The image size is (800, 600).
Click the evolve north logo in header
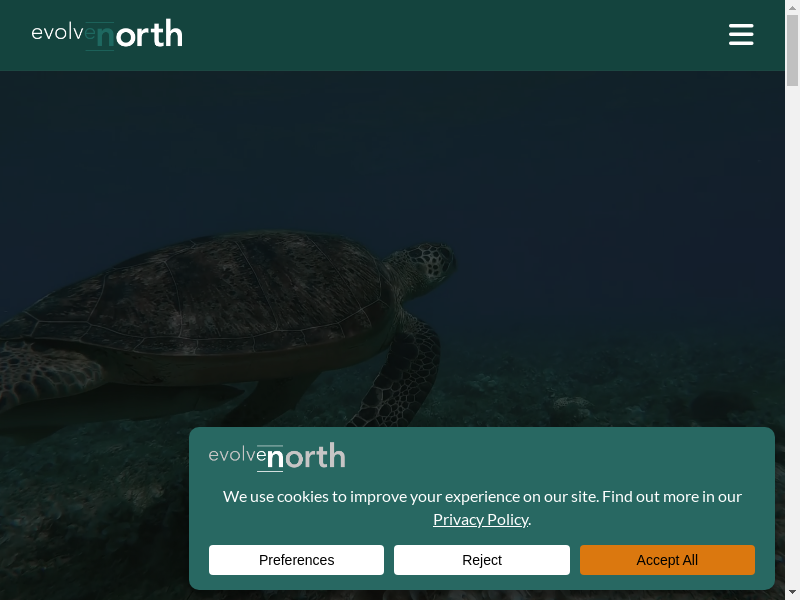click(107, 35)
